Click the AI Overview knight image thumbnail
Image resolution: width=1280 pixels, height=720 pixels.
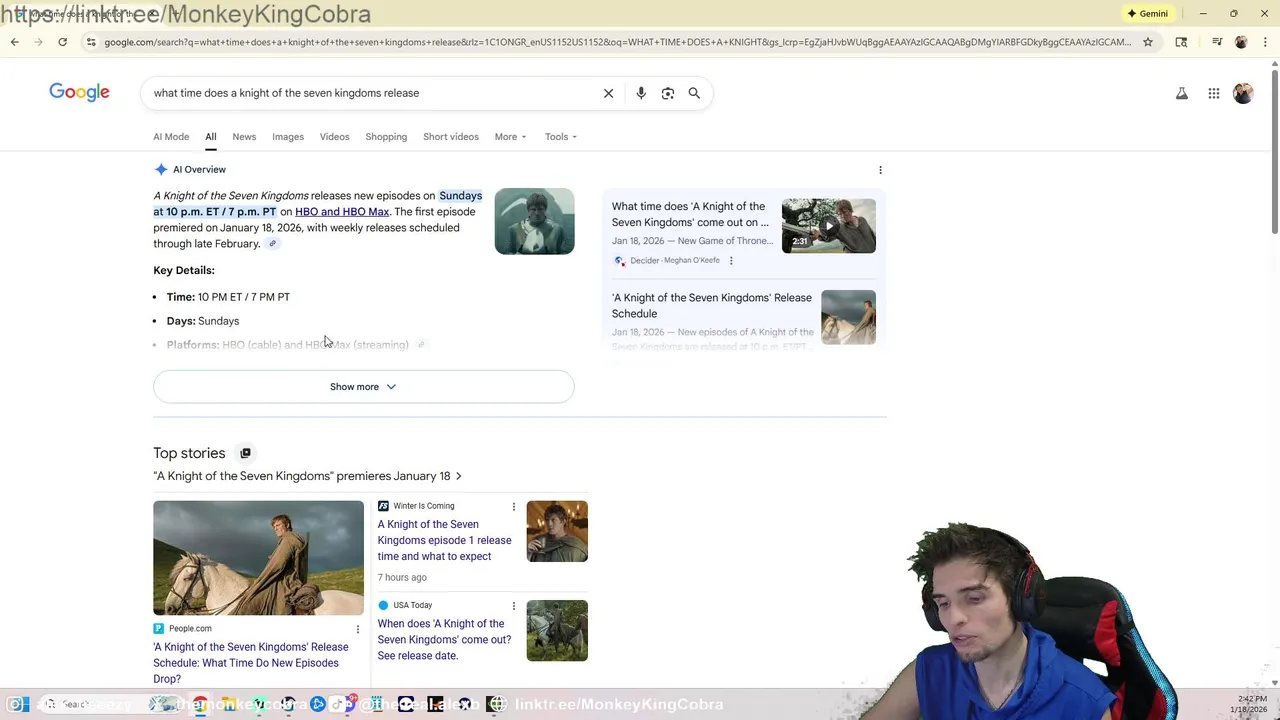coord(534,221)
